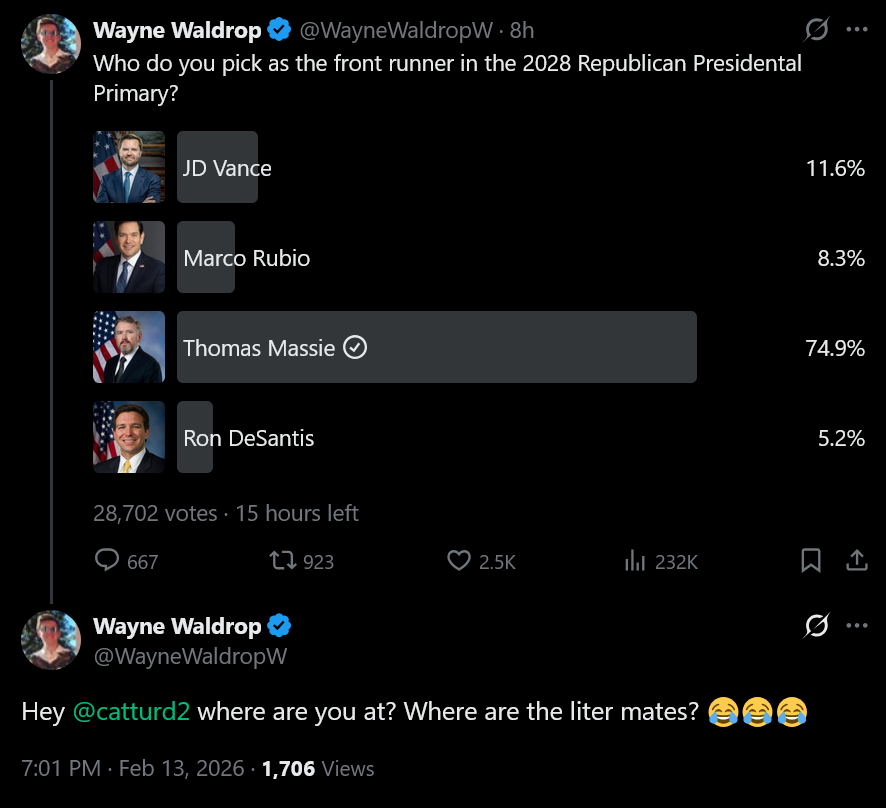Open Wayne Waldrop's avatar on top tweet

51,44
